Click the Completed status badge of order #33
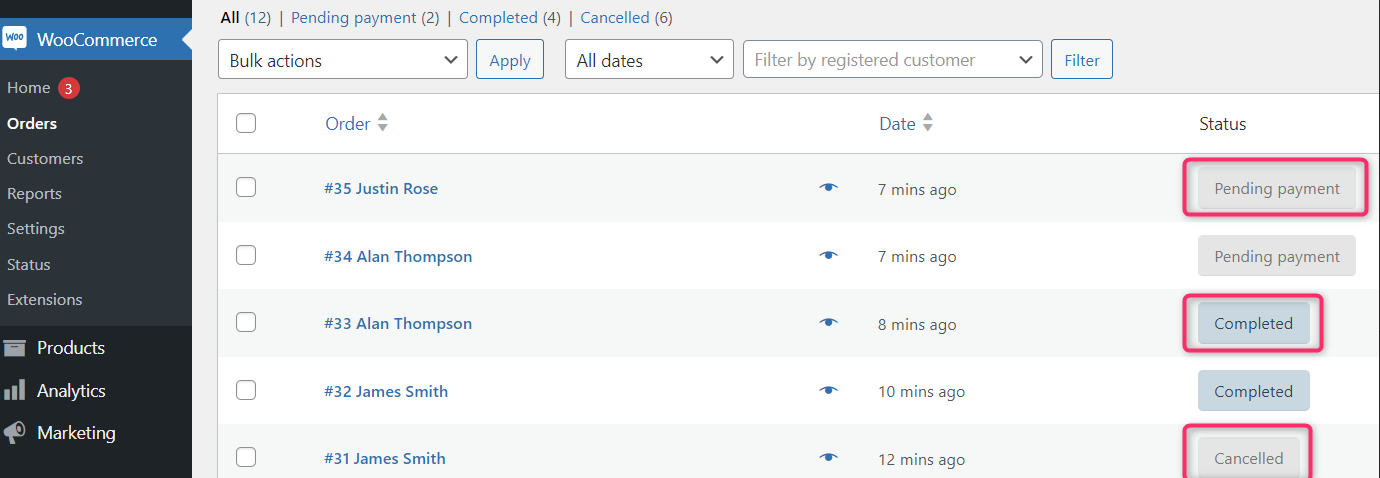 click(1254, 323)
